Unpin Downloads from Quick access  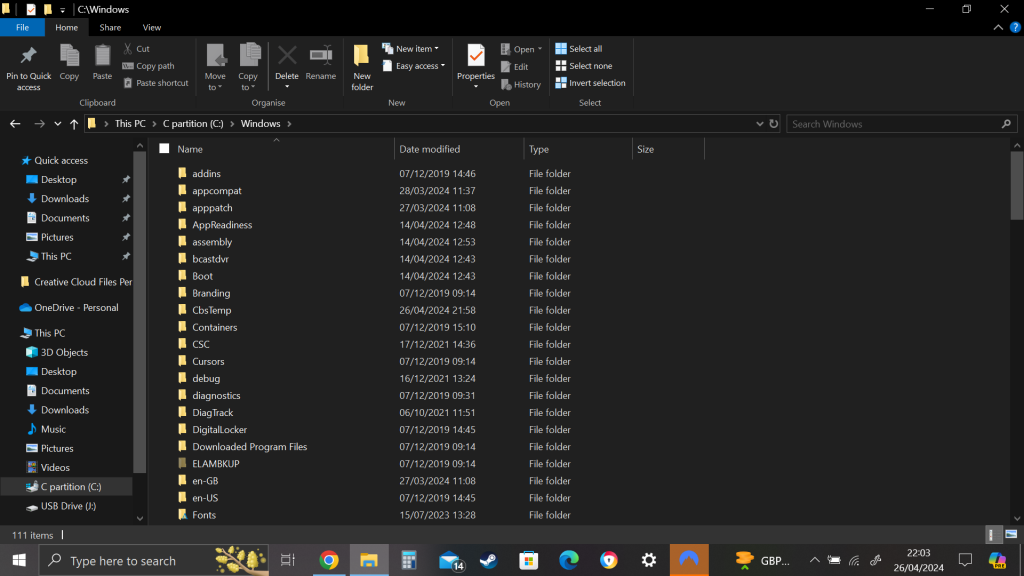tap(128, 198)
